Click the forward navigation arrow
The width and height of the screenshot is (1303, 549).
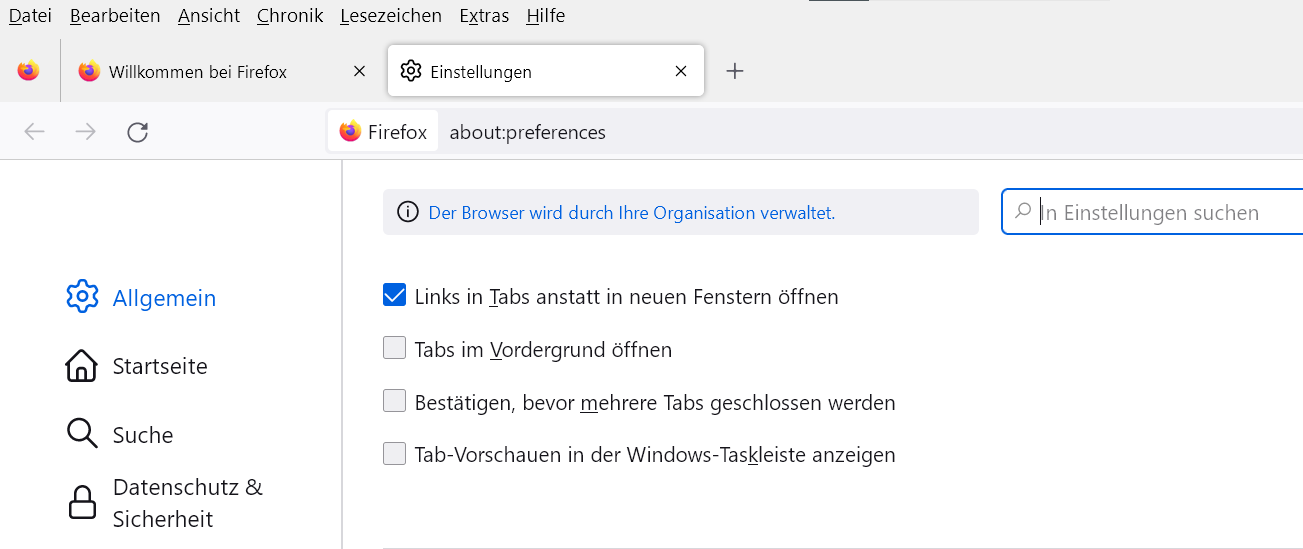[86, 132]
